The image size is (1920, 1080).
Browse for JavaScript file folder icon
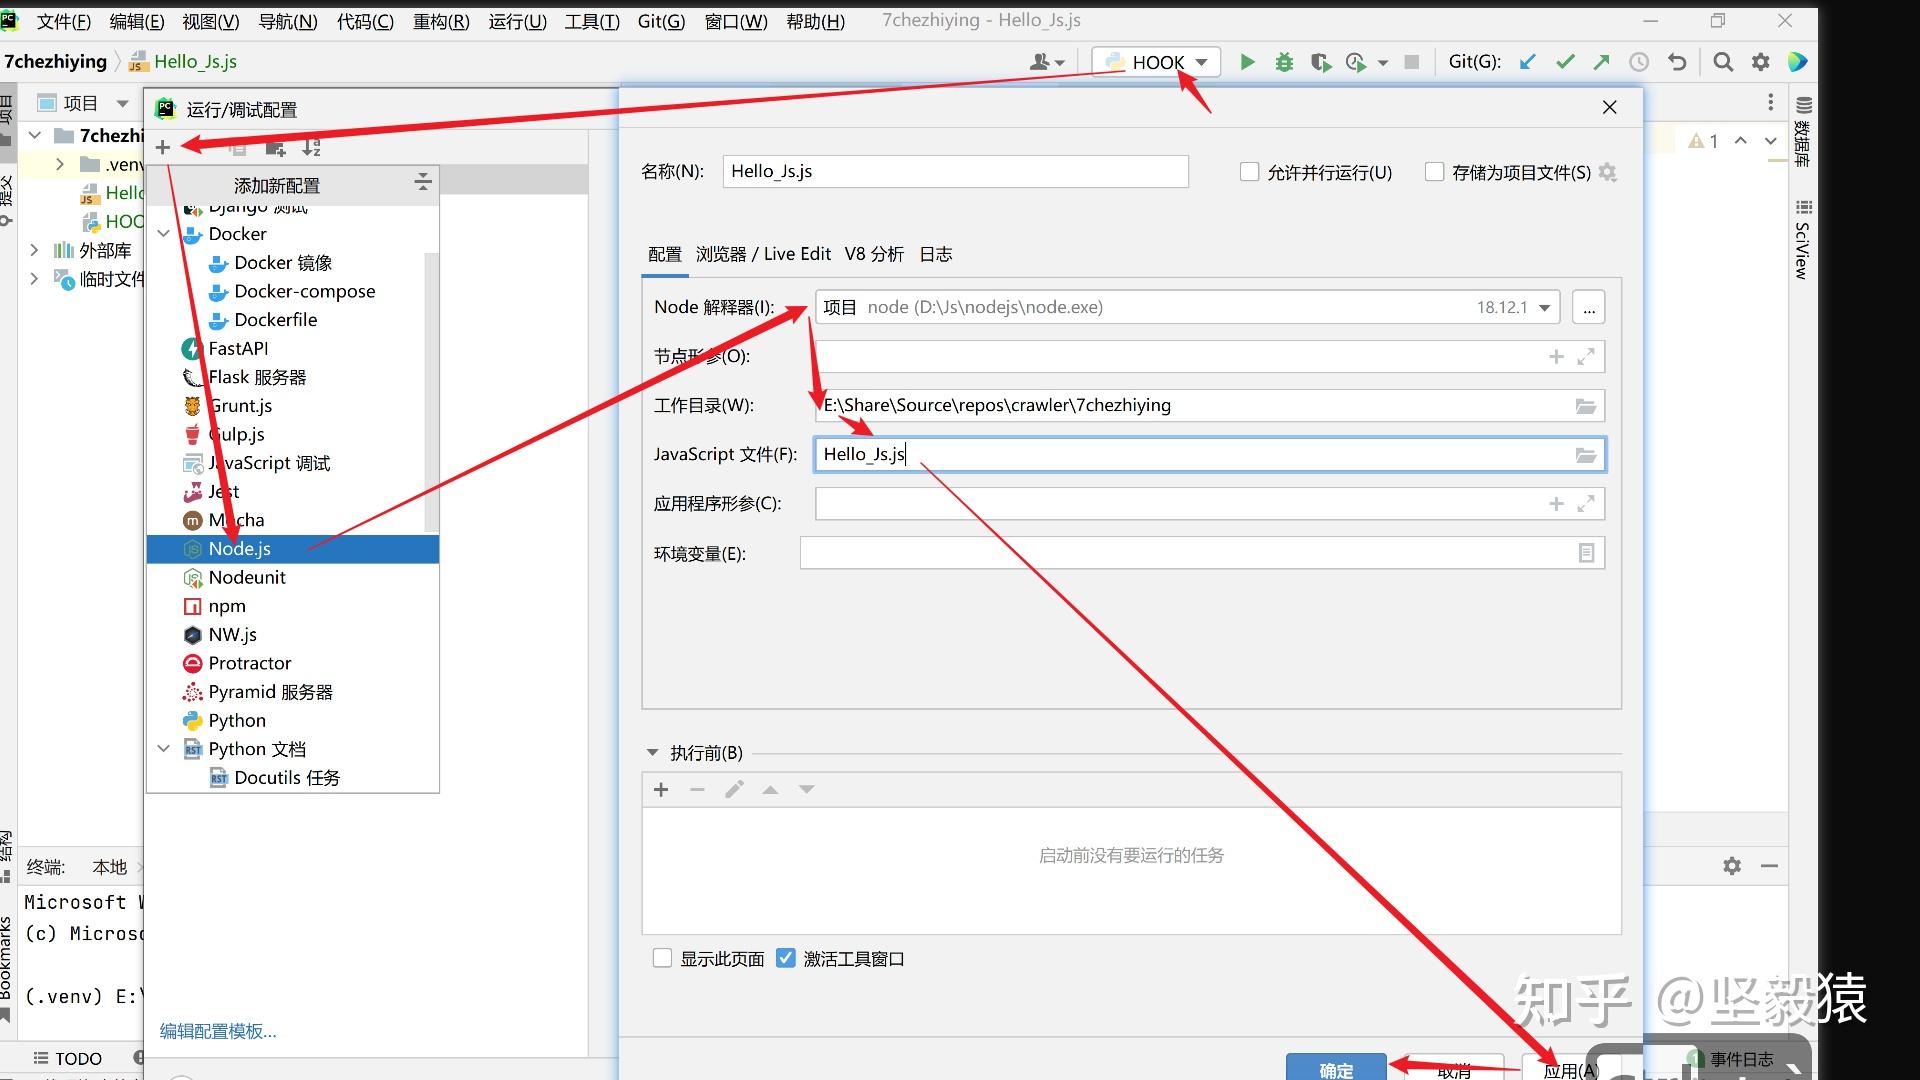pyautogui.click(x=1585, y=455)
